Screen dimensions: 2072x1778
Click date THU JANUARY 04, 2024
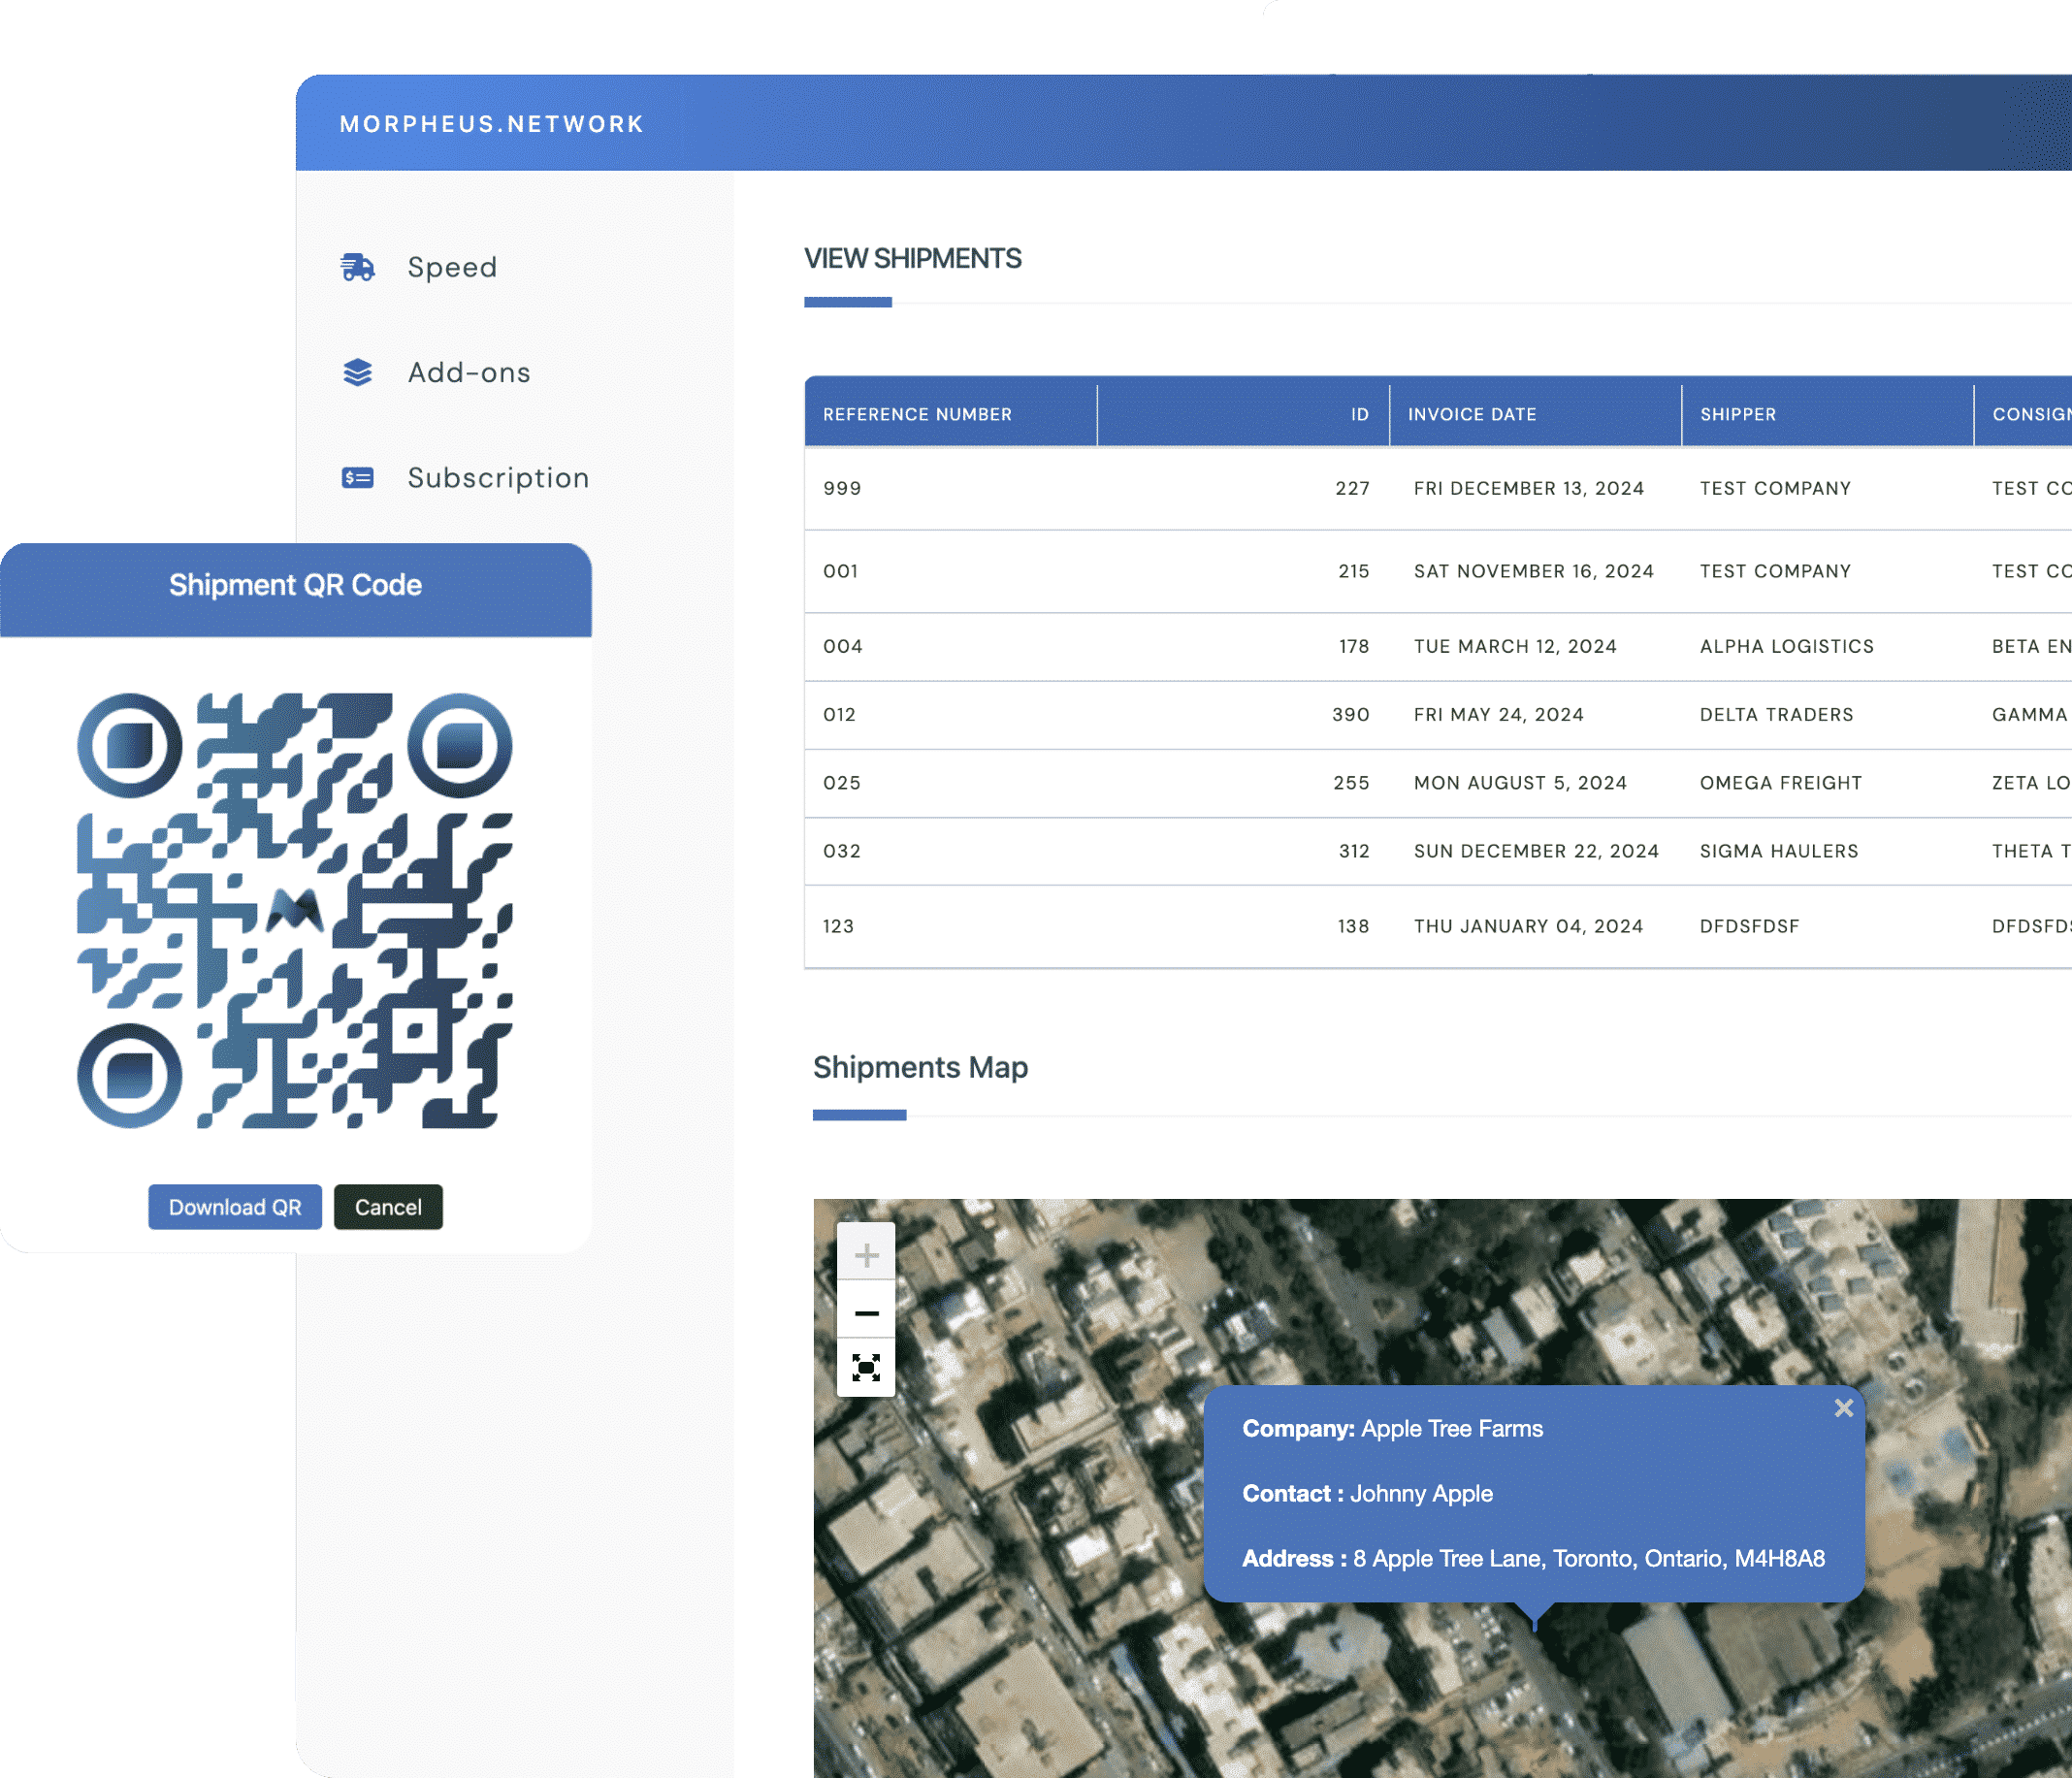(1528, 926)
